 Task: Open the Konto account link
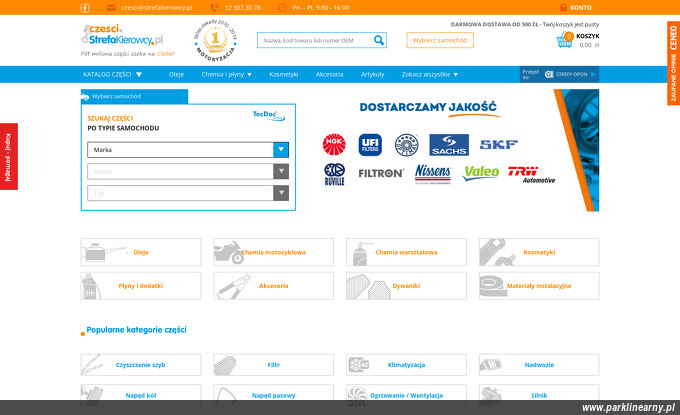pos(581,8)
